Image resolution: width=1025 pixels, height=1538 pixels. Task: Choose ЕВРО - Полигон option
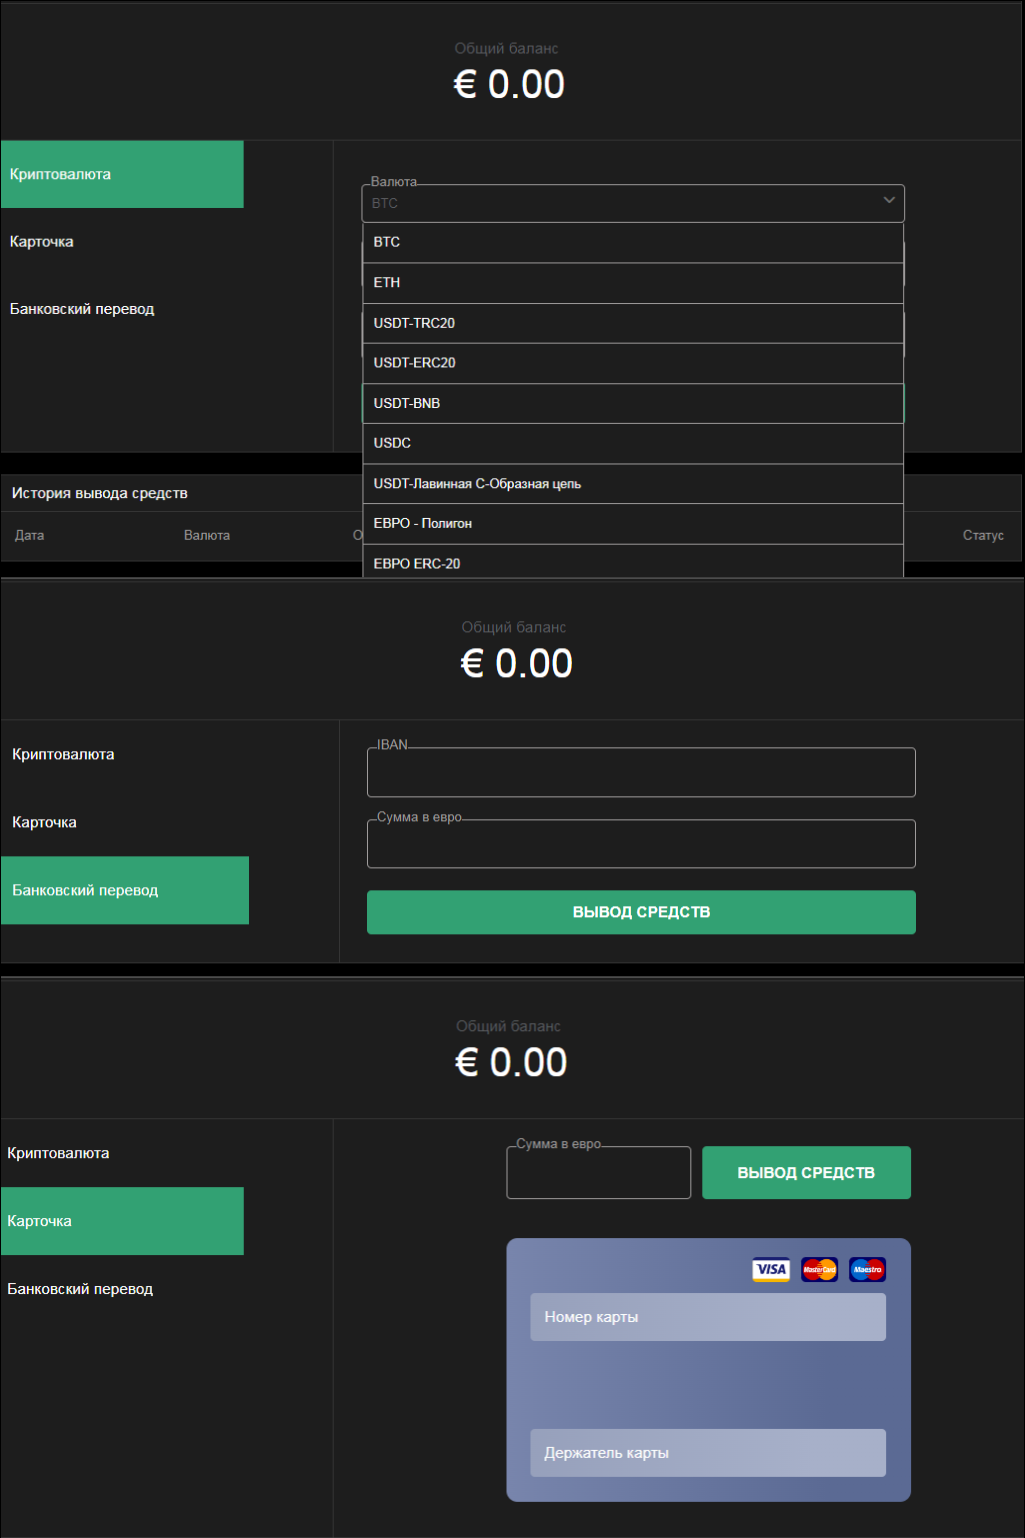pyautogui.click(x=633, y=523)
